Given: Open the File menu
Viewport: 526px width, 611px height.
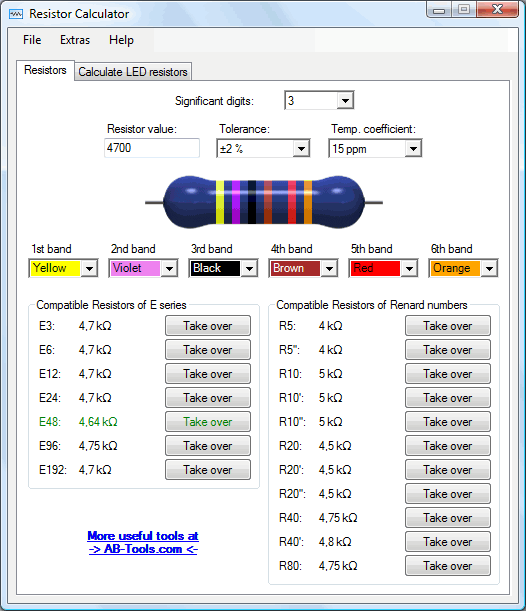Looking at the screenshot, I should pyautogui.click(x=32, y=40).
